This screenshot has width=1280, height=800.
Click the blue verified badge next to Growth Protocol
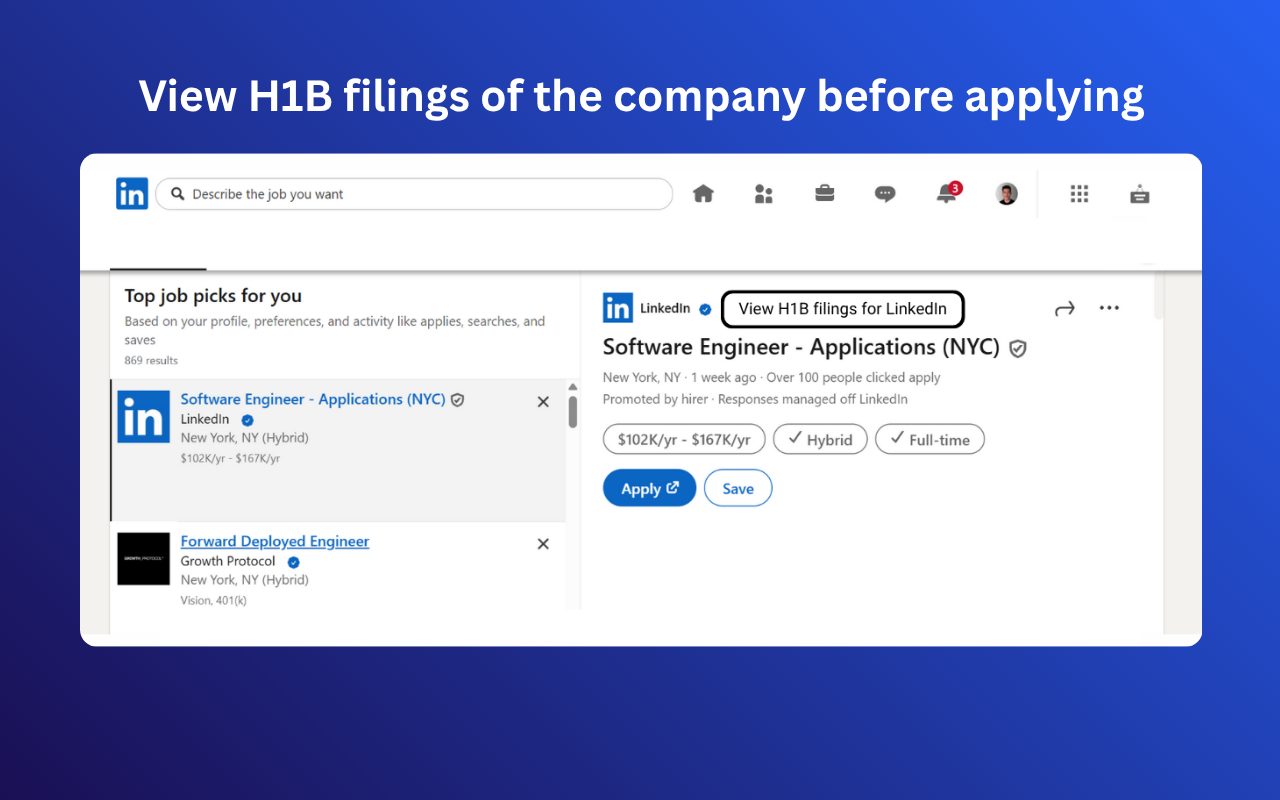coord(294,562)
